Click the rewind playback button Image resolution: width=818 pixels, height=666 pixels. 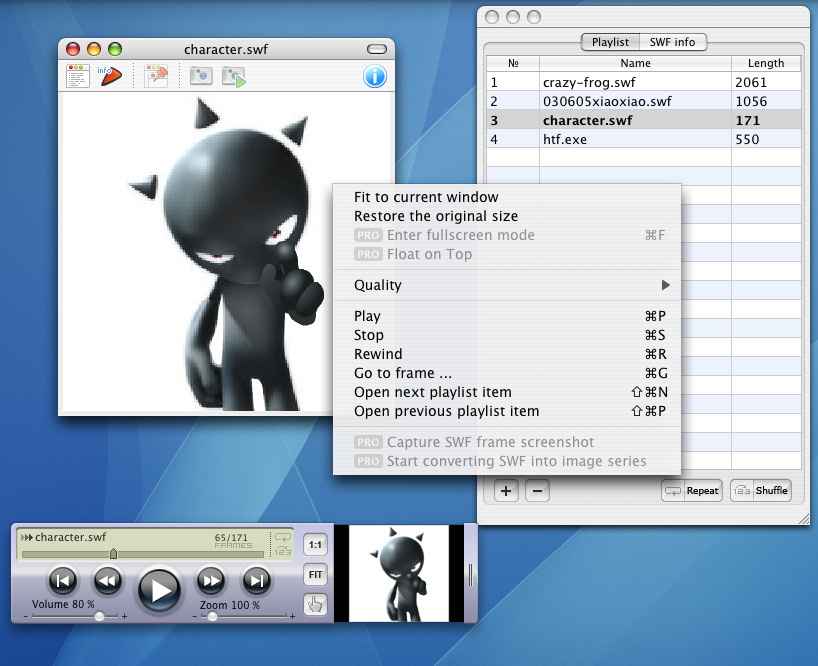pyautogui.click(x=107, y=580)
